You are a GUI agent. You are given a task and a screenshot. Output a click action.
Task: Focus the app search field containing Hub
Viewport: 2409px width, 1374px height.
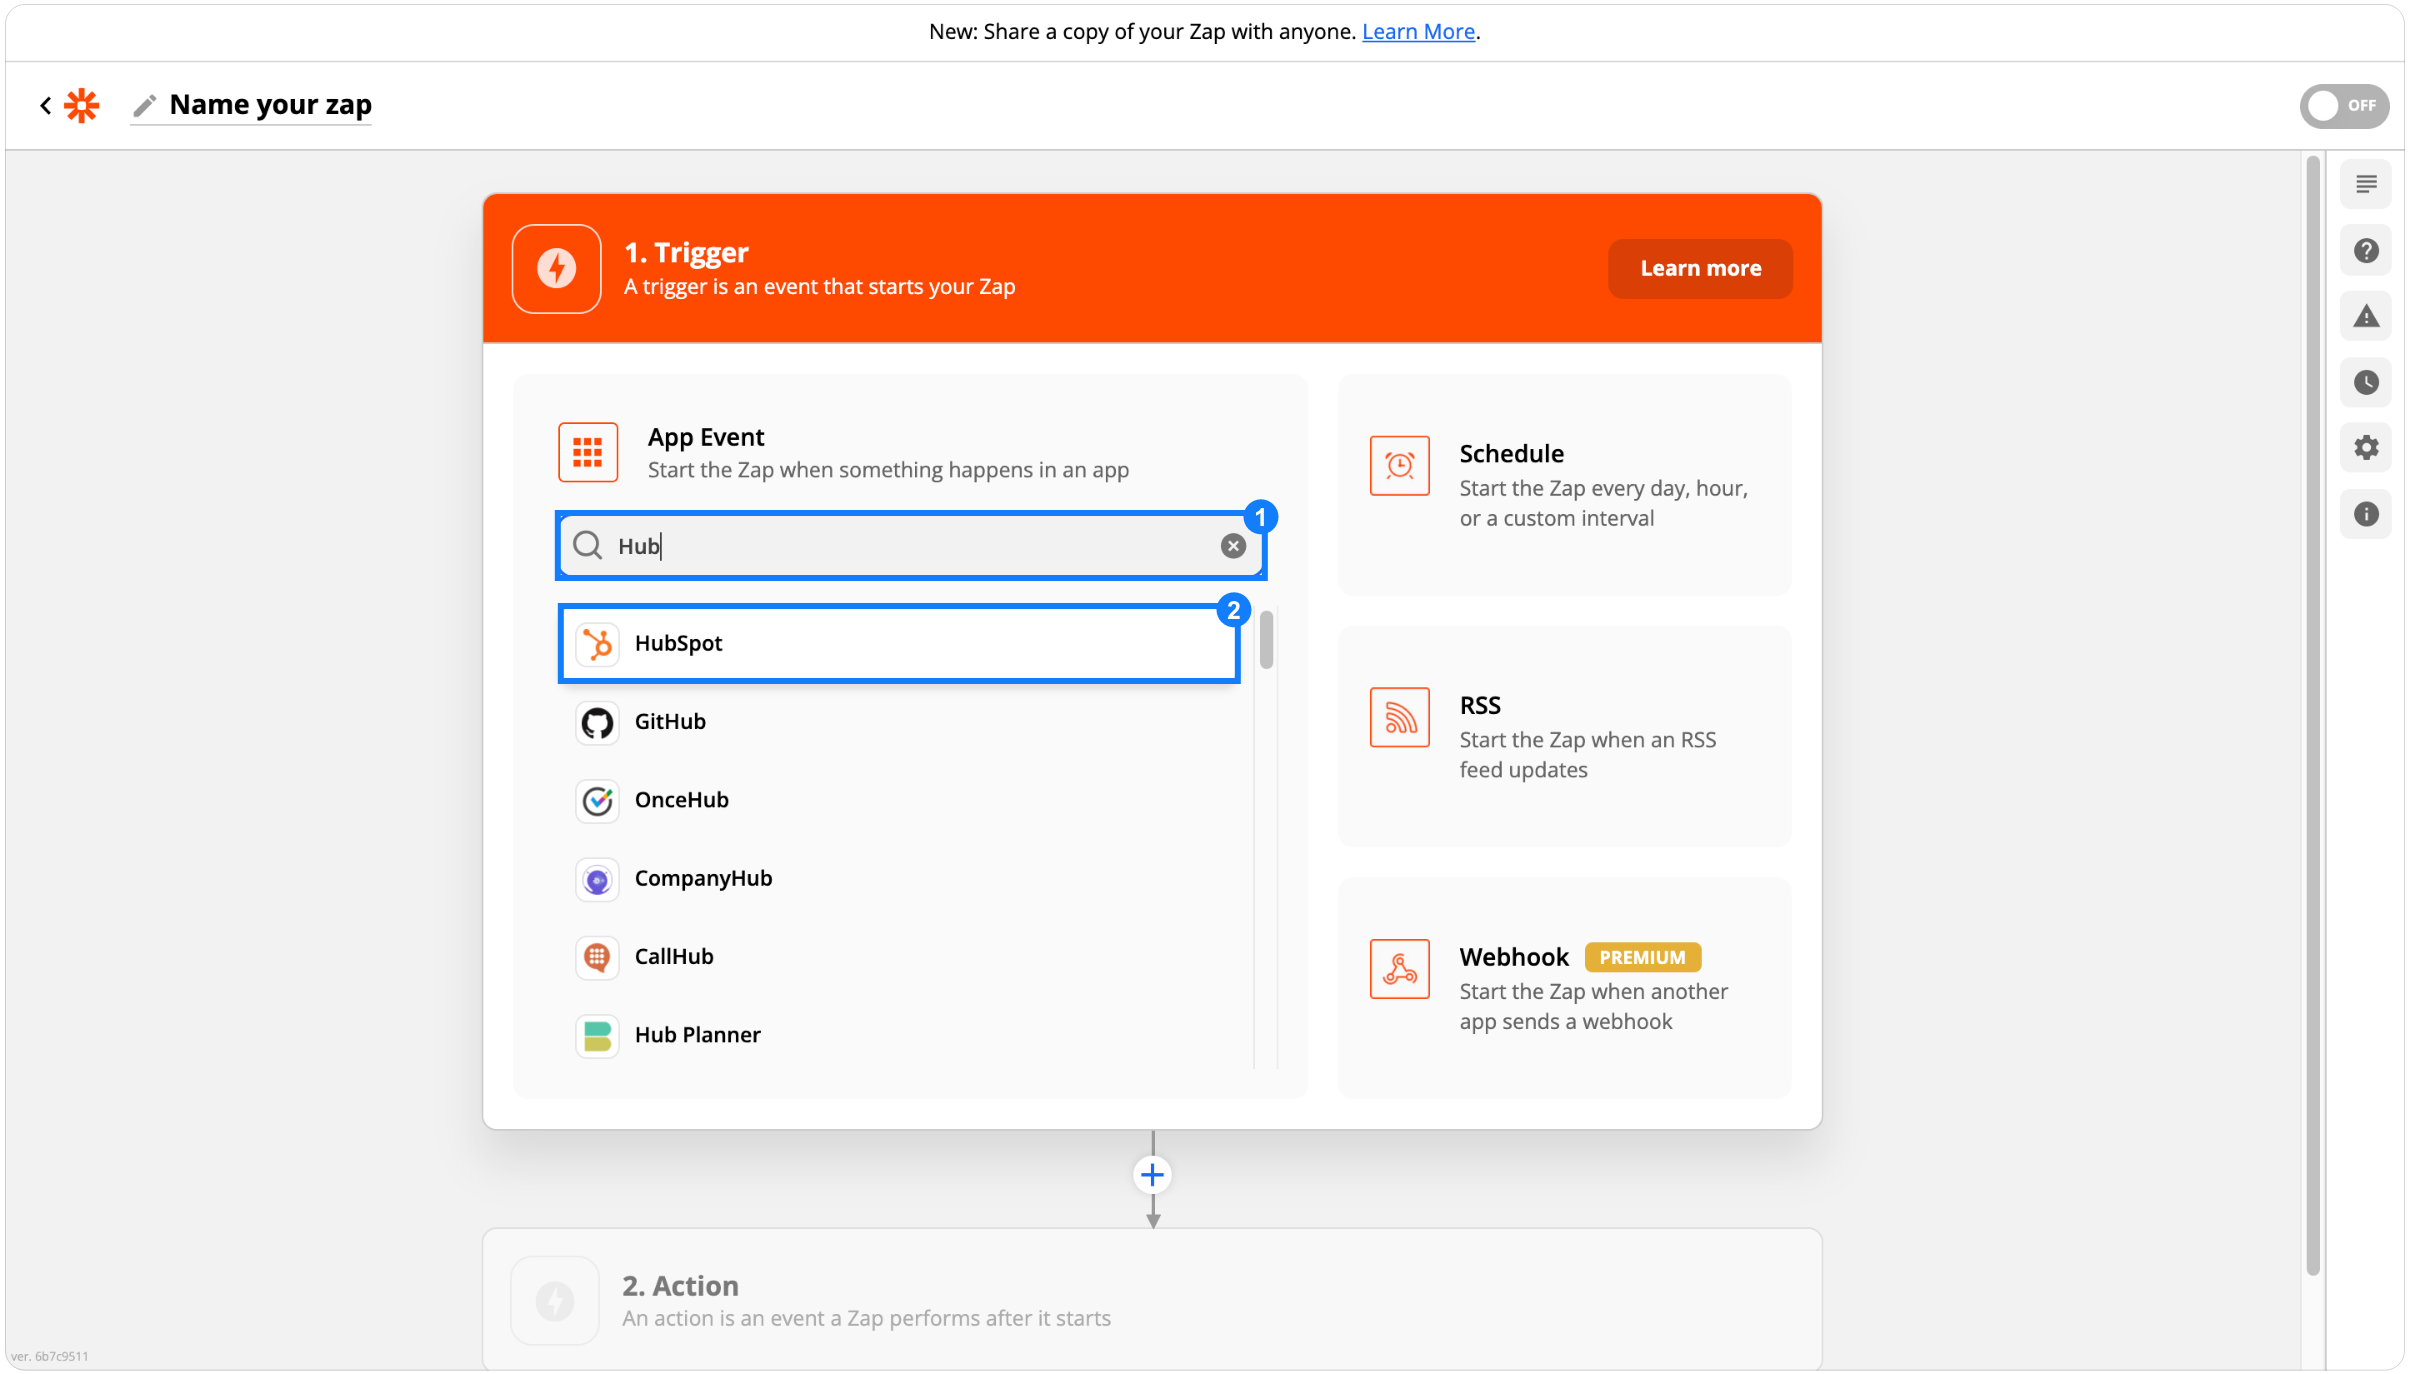tap(910, 545)
